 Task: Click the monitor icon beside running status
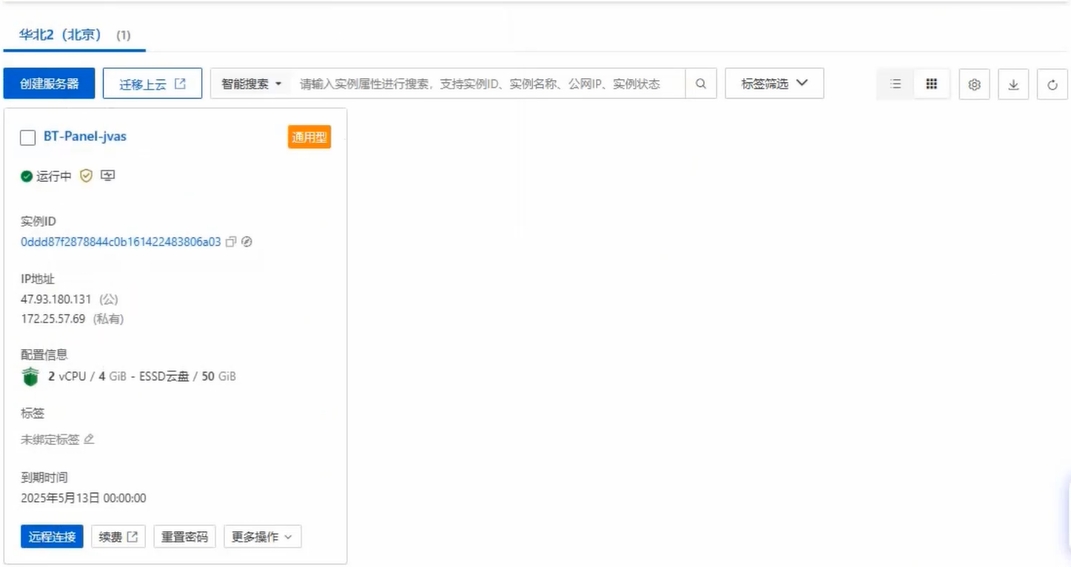108,176
